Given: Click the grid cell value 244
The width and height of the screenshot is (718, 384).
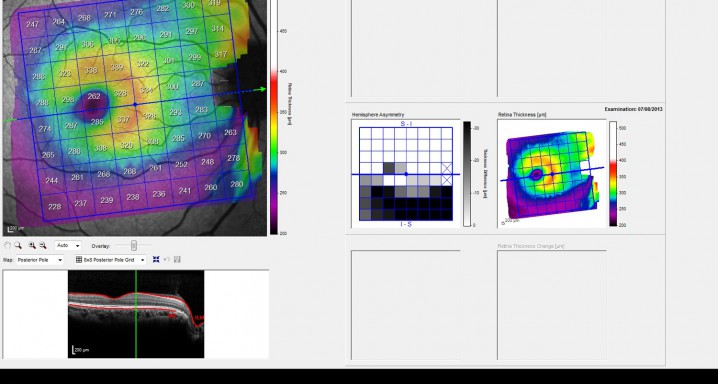Looking at the screenshot, I should point(52,181).
